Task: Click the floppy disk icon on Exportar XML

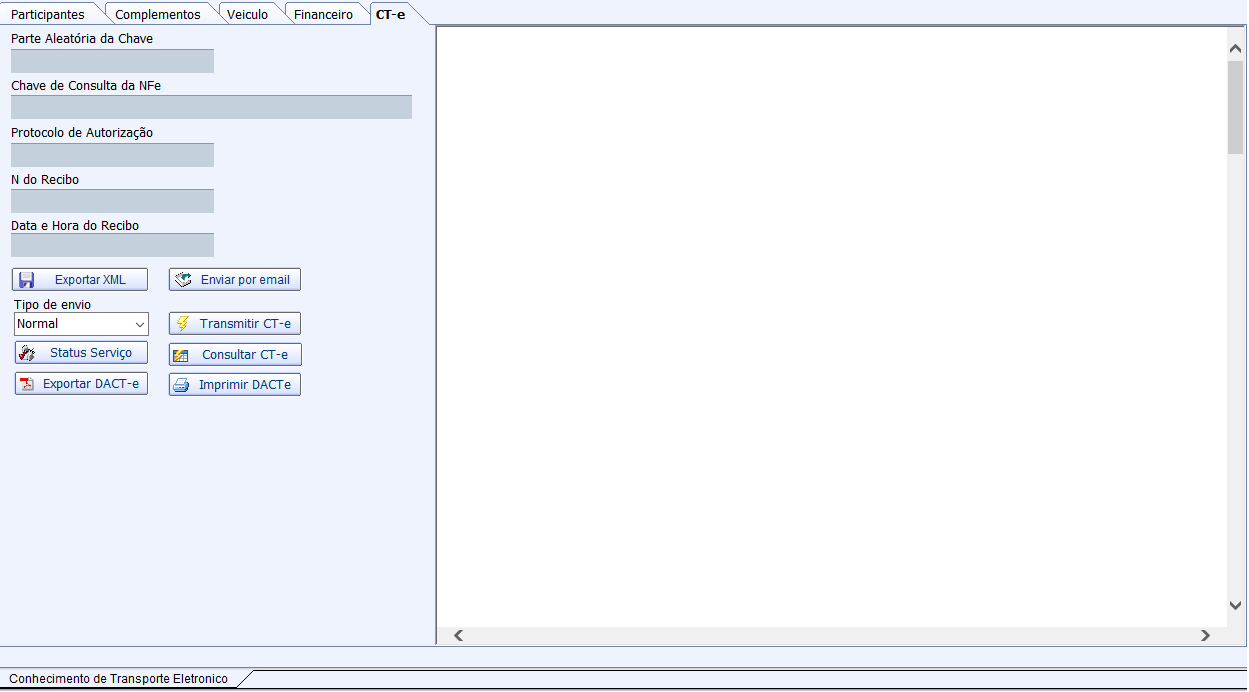Action: [27, 280]
